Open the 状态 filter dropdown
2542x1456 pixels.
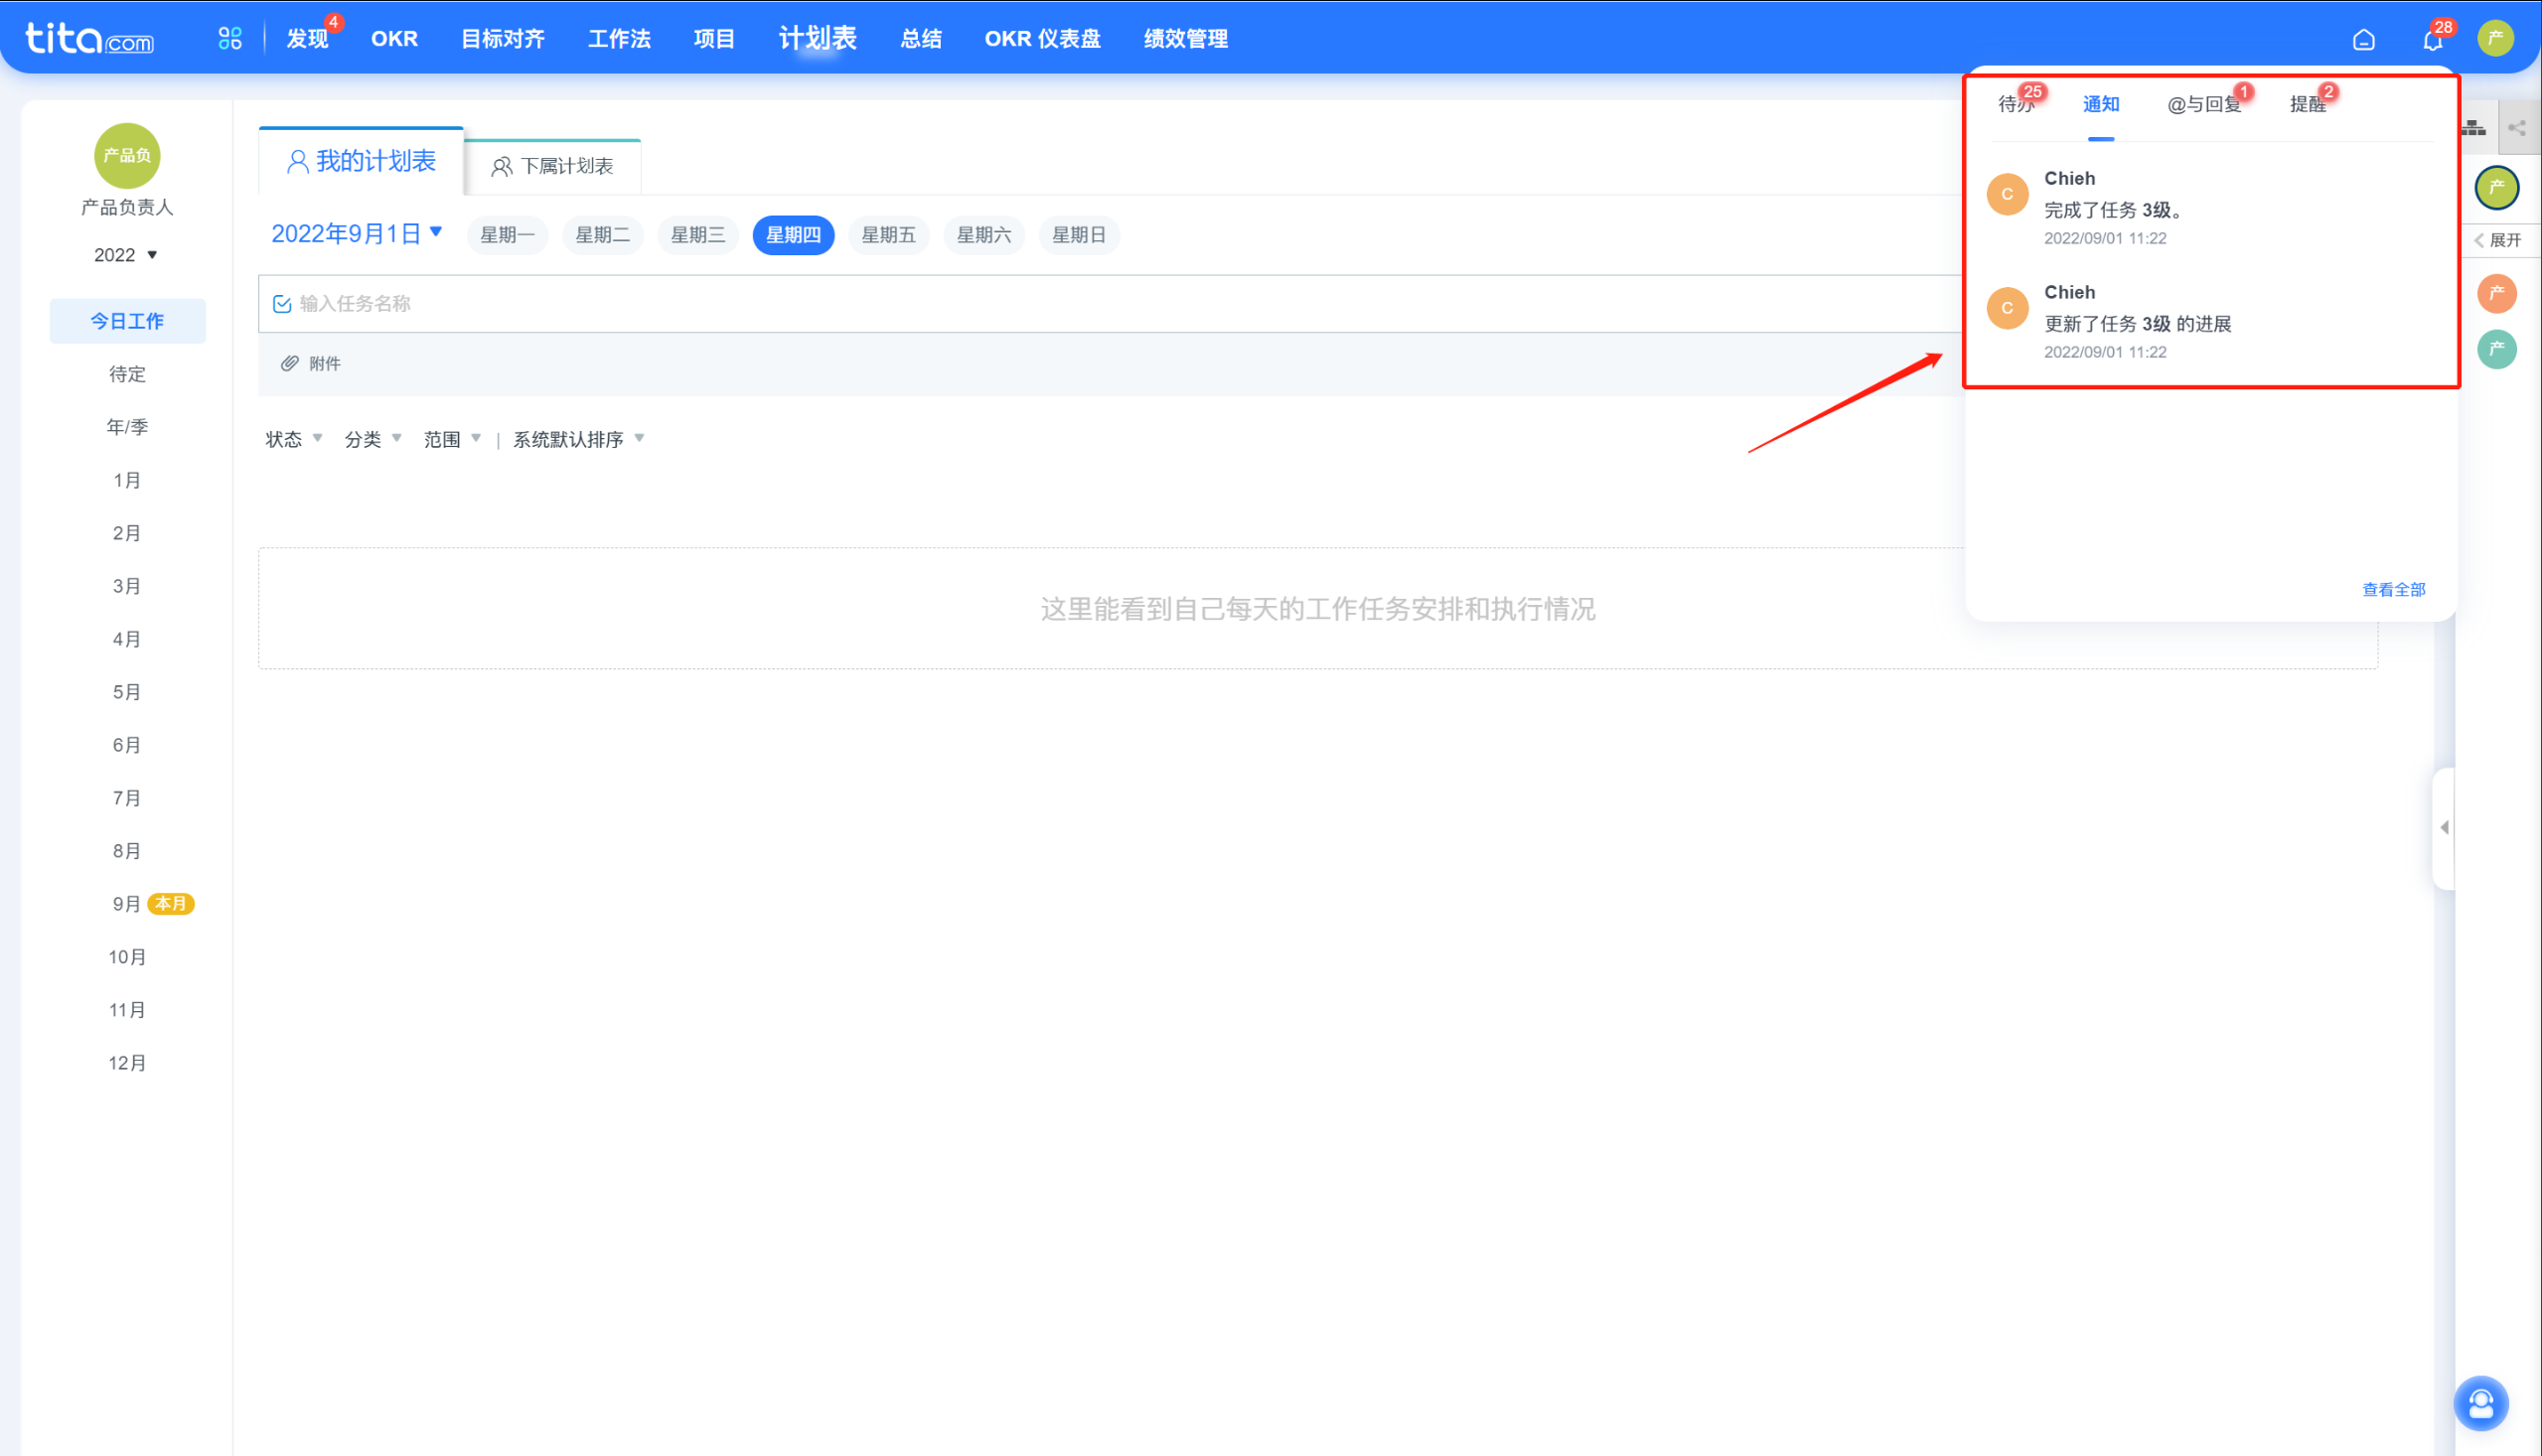coord(294,439)
